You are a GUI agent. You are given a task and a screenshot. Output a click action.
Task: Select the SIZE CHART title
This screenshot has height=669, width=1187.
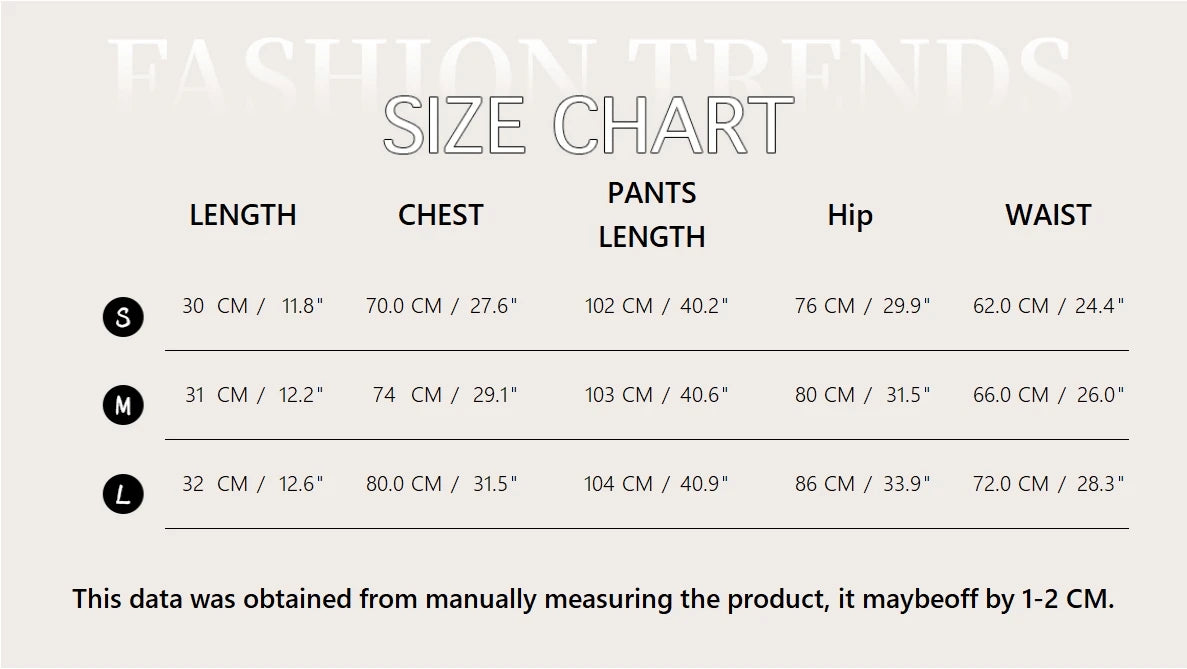click(589, 126)
